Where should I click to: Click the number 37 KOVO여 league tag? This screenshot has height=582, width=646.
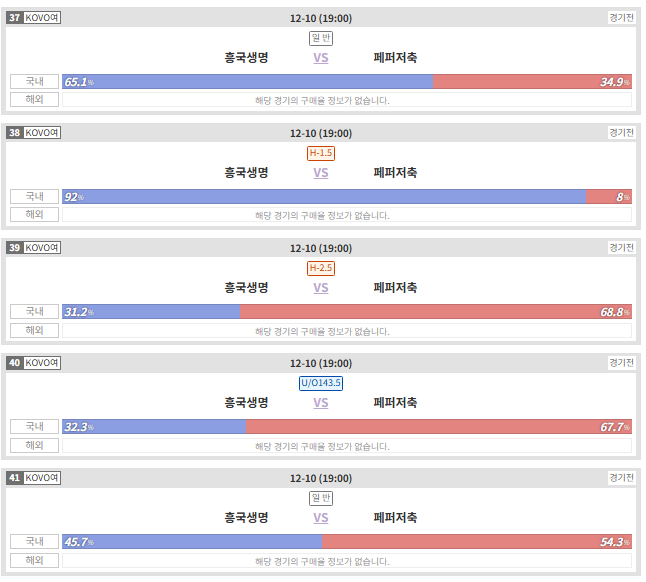(34, 18)
